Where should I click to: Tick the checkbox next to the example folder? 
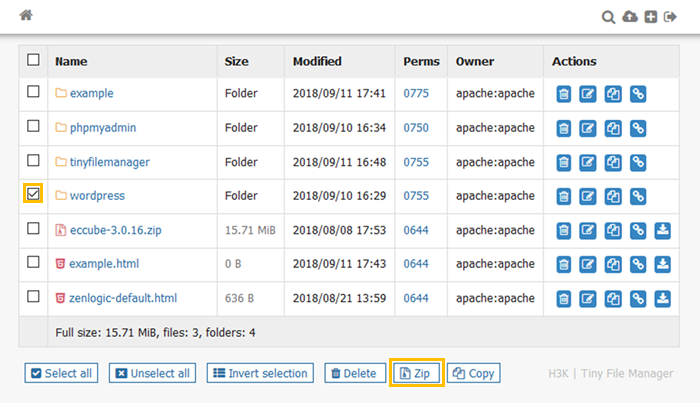33,92
